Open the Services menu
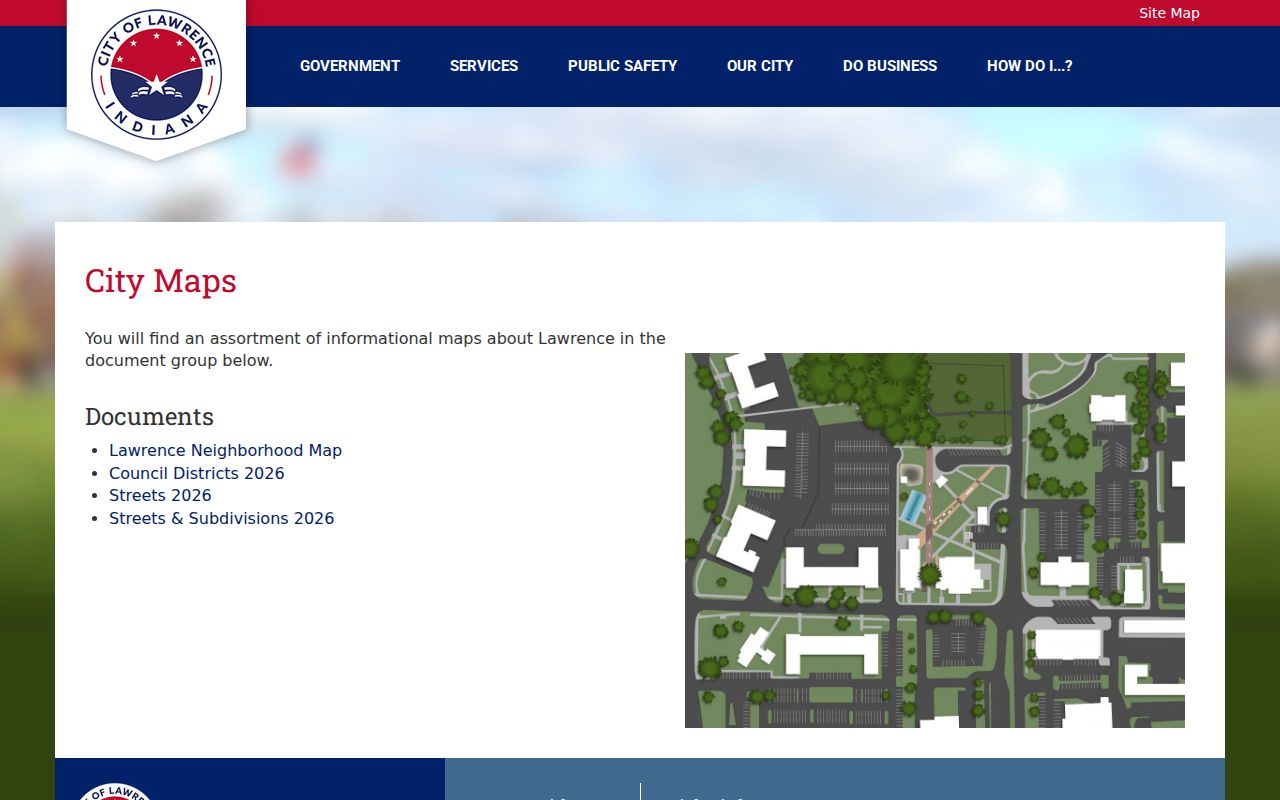1280x800 pixels. (484, 66)
